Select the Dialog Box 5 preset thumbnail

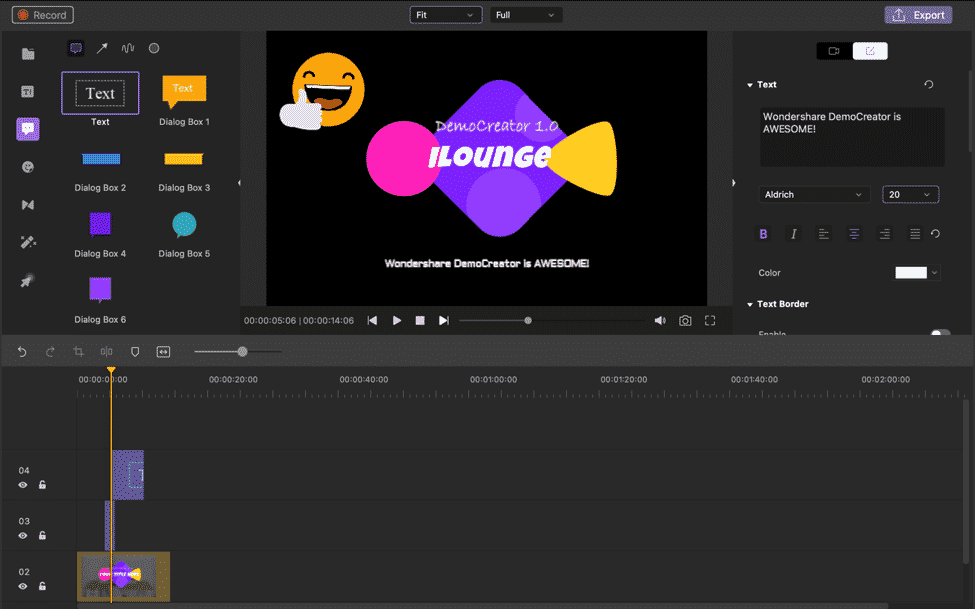[x=183, y=227]
